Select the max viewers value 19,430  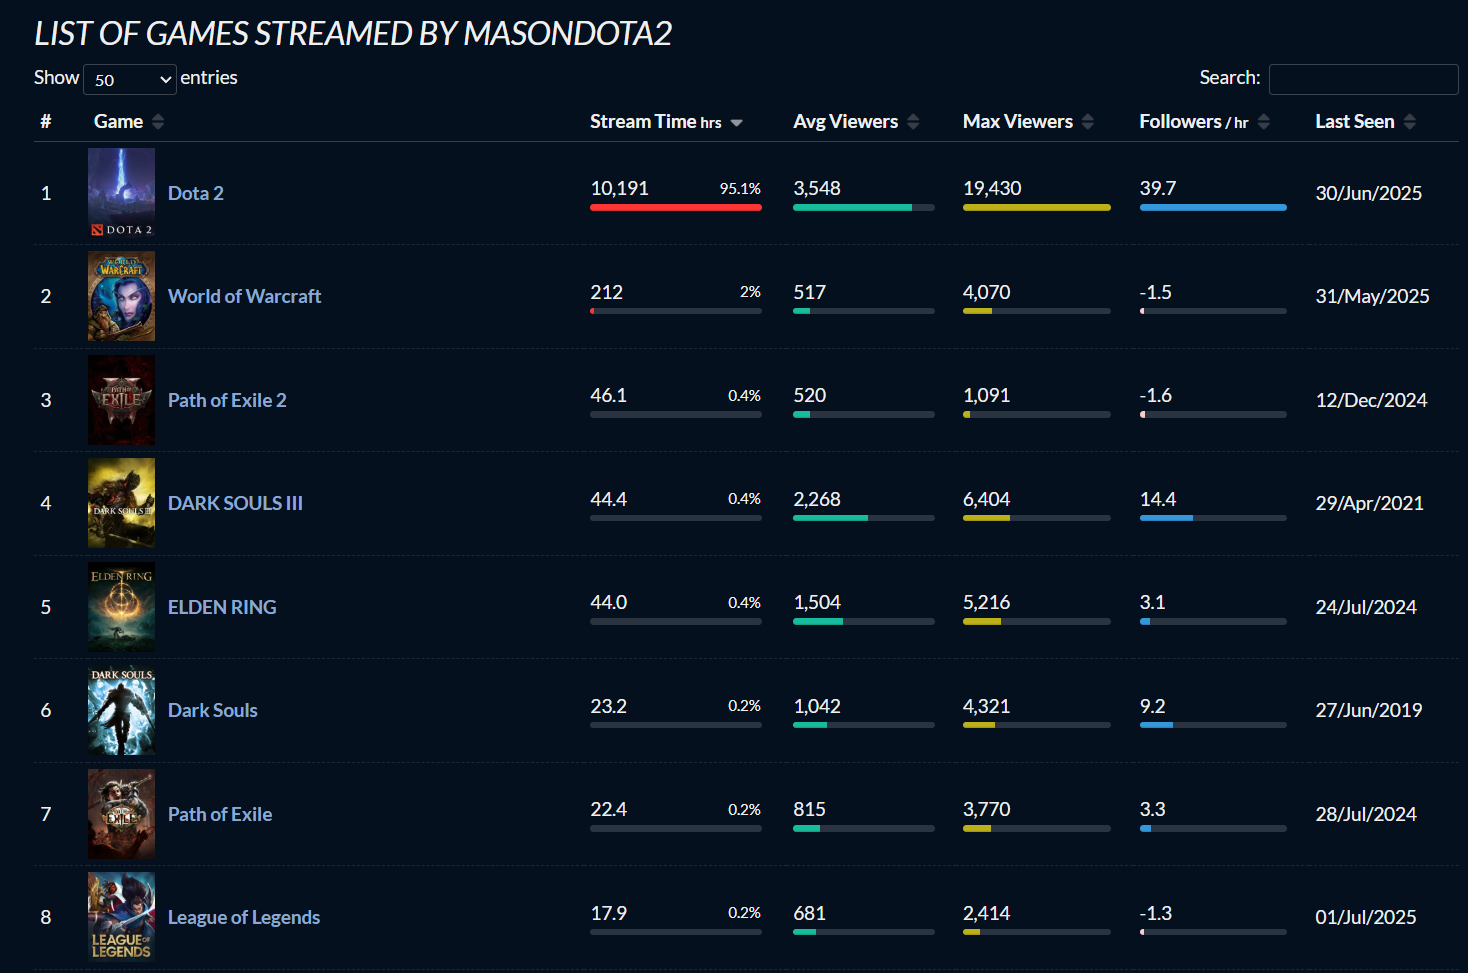click(x=992, y=188)
